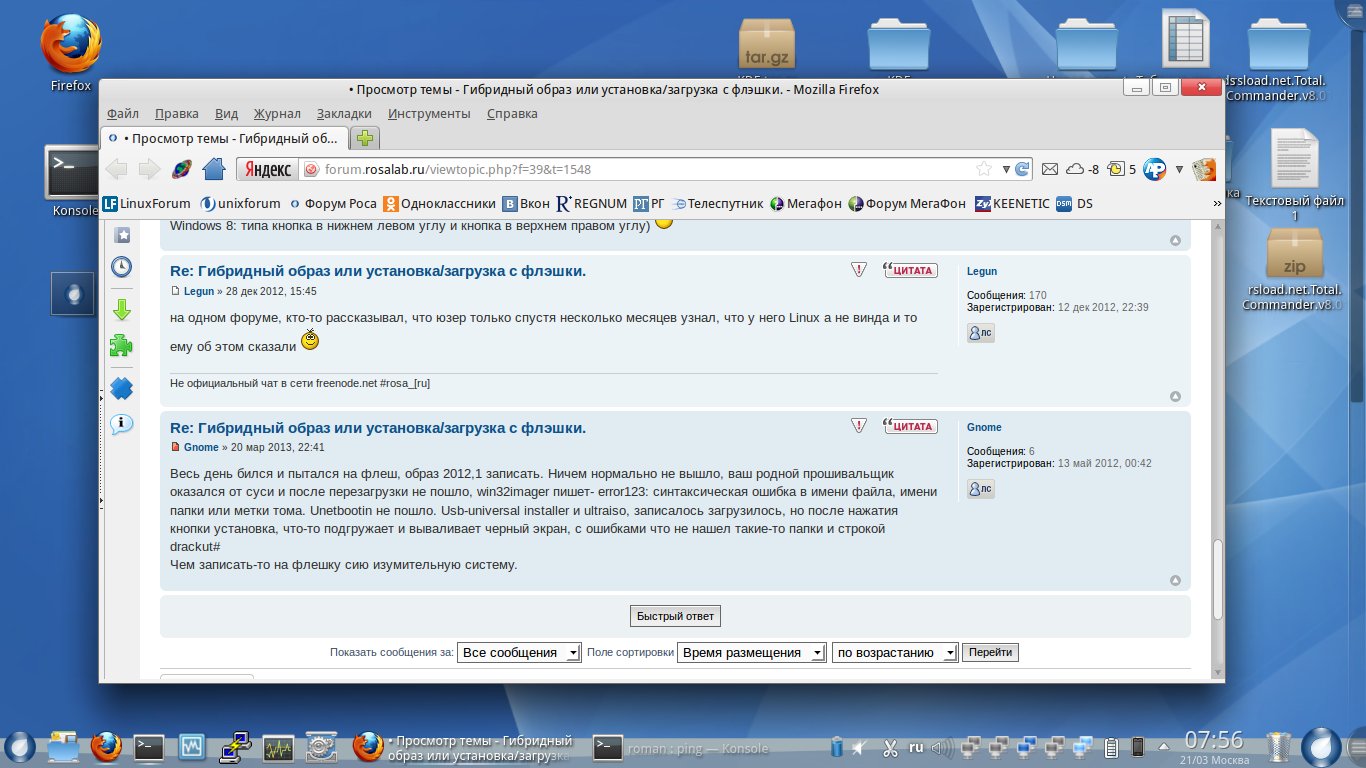The image size is (1366, 768).
Task: Open downloads via green arrow sidebar icon
Action: (121, 309)
